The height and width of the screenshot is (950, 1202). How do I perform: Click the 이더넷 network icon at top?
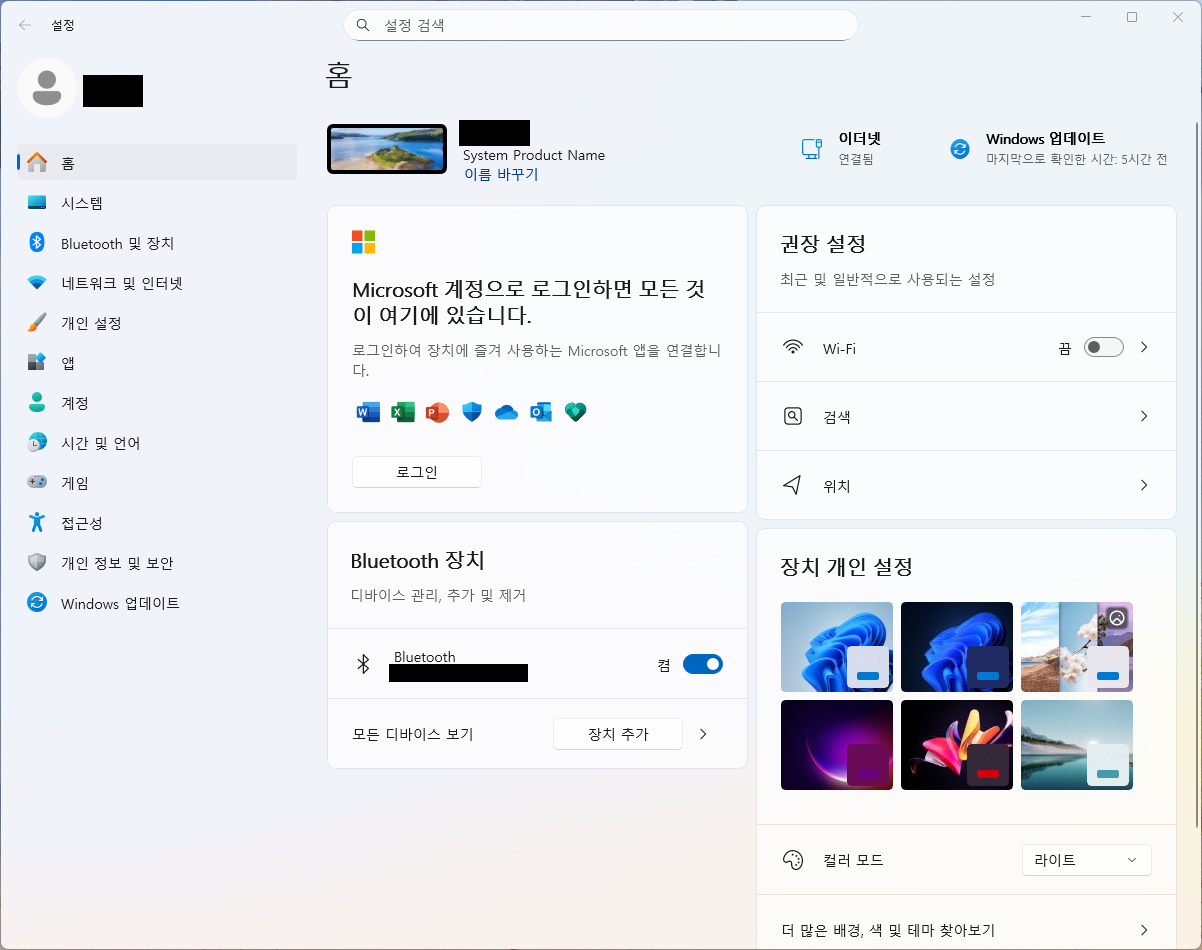coord(811,148)
